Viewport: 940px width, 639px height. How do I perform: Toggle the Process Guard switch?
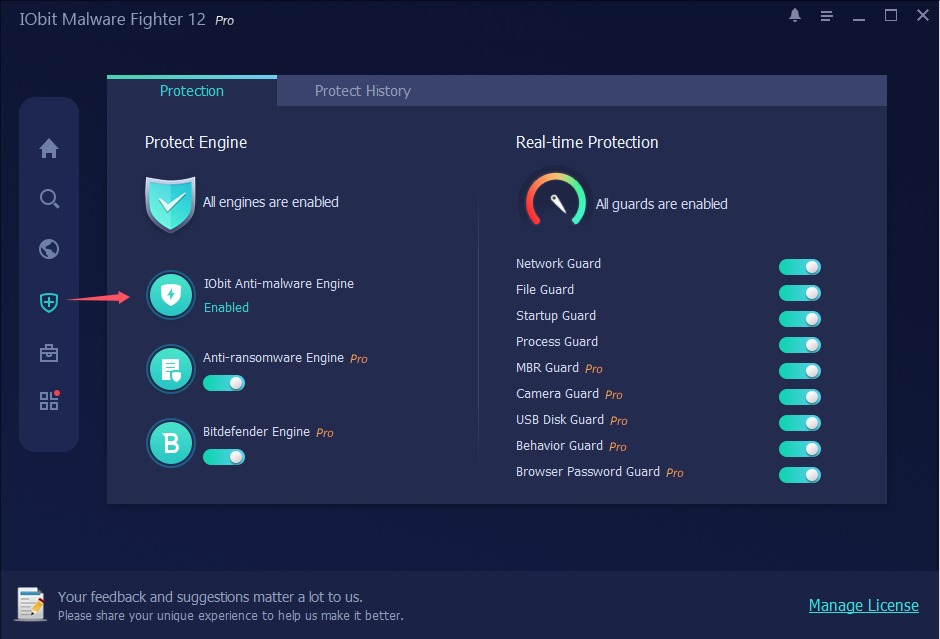pos(800,345)
